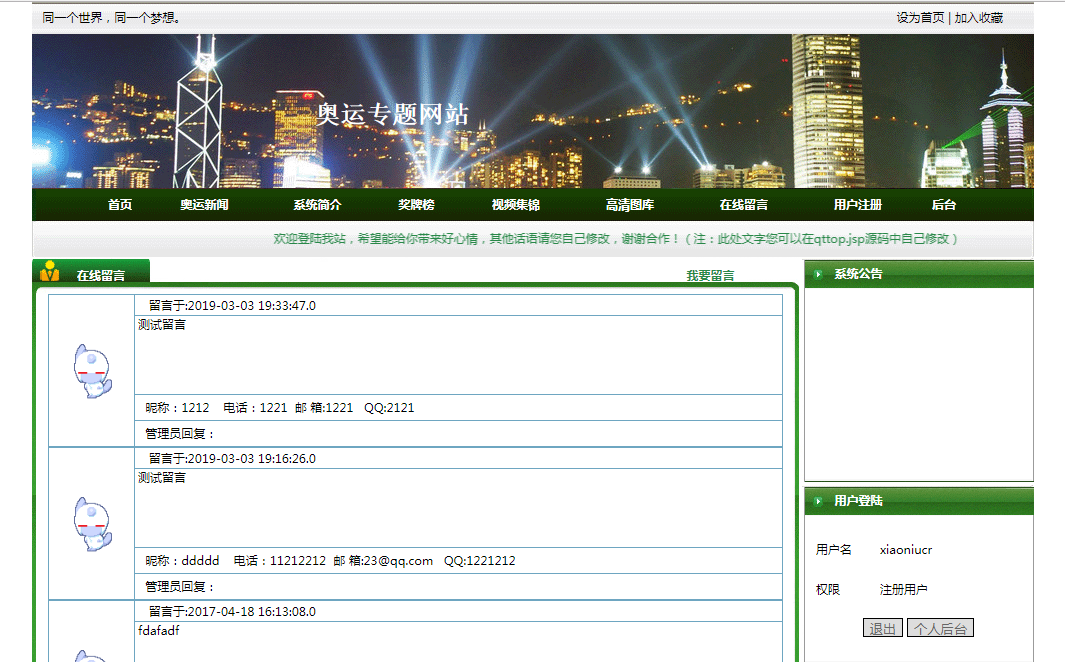This screenshot has width=1065, height=662.
Task: Select 奖牌榜 in the navigation bar
Action: coord(416,205)
